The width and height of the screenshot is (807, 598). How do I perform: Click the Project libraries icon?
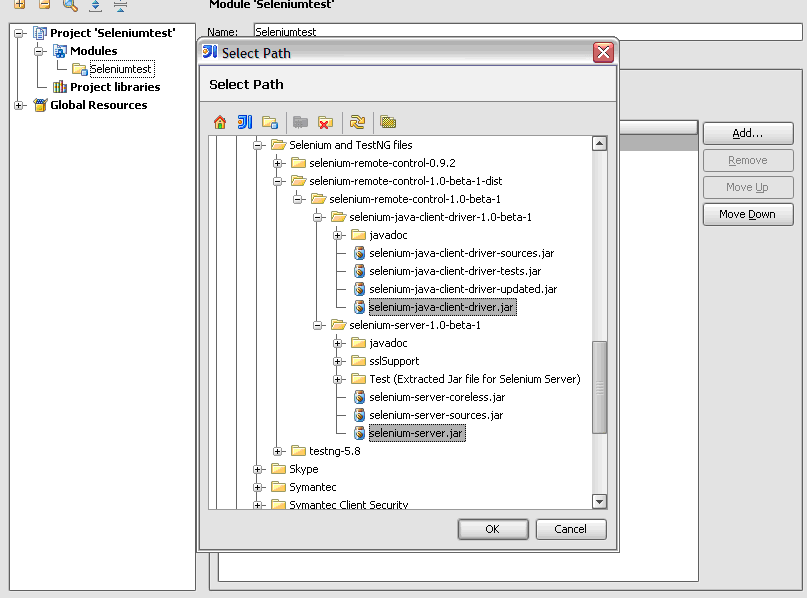[x=60, y=86]
